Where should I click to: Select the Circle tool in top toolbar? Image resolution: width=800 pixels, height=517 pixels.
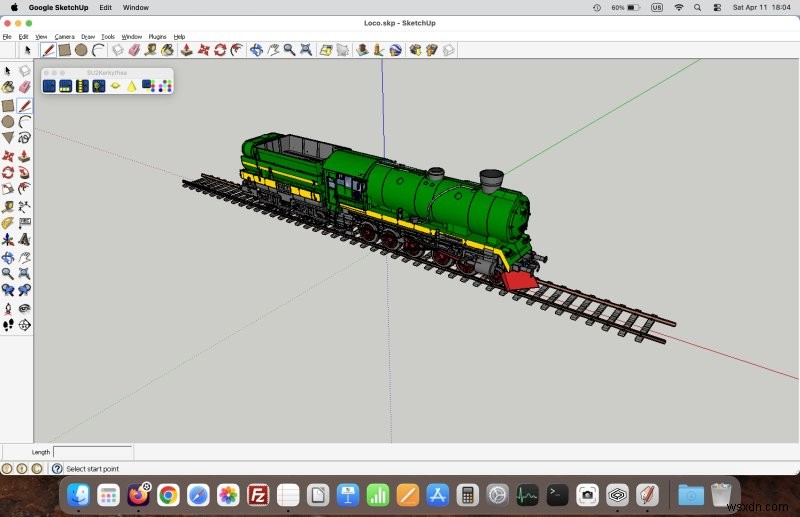pos(81,50)
